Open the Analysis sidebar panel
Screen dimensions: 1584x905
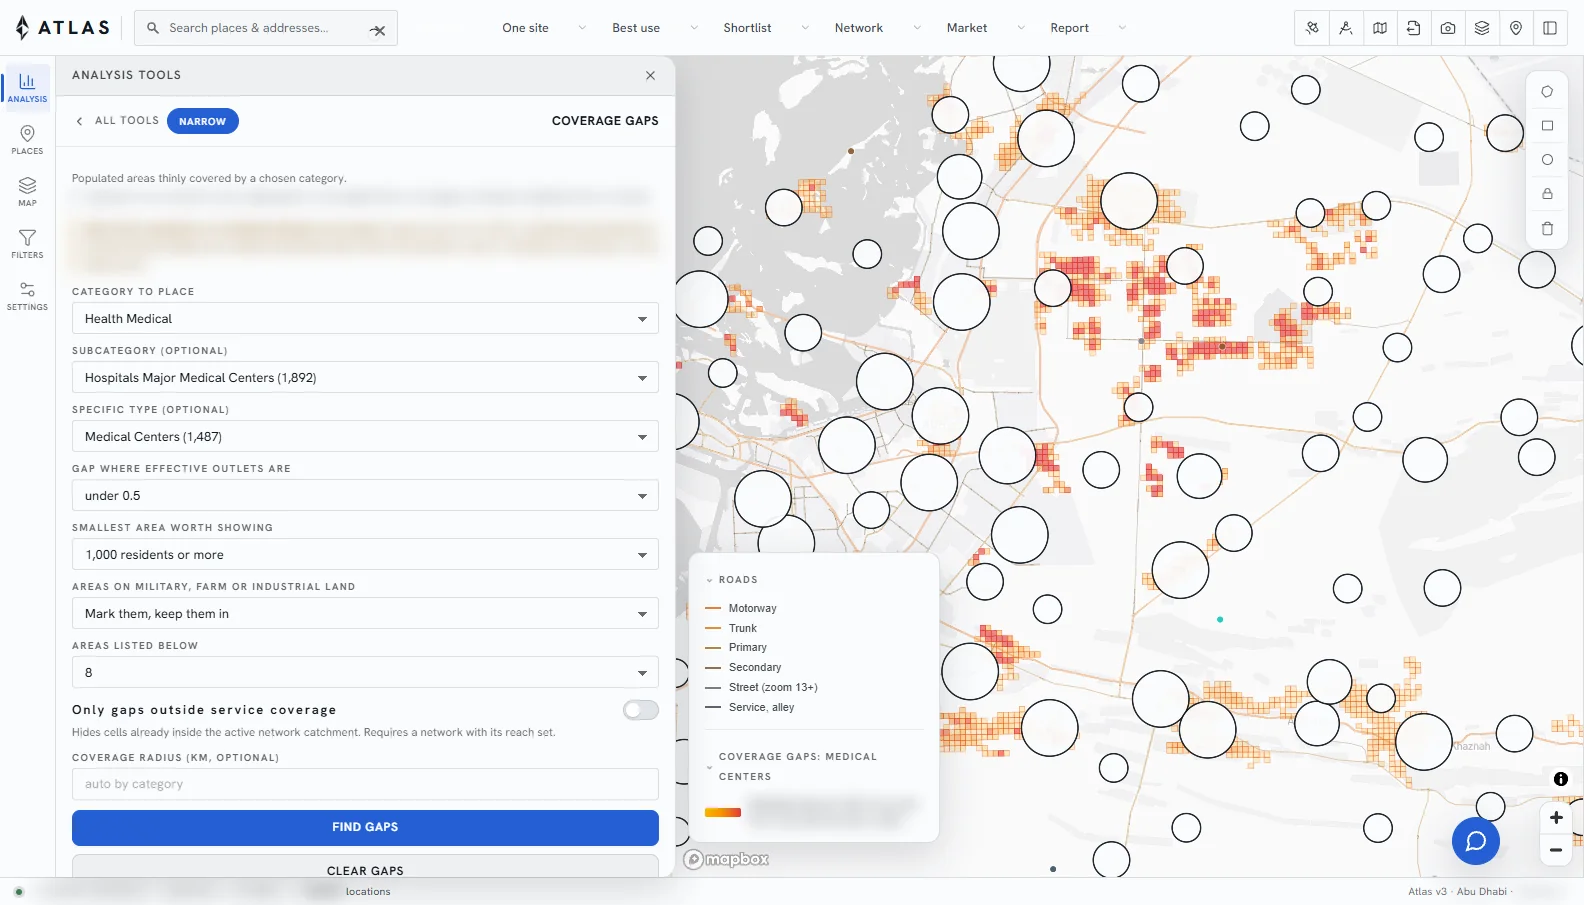[27, 86]
